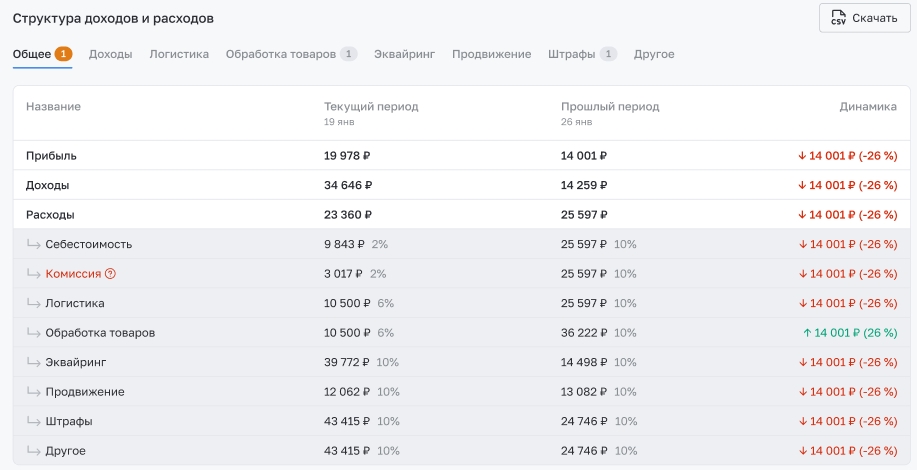Switch to the Логистика tab
Image resolution: width=917 pixels, height=470 pixels.
179,54
